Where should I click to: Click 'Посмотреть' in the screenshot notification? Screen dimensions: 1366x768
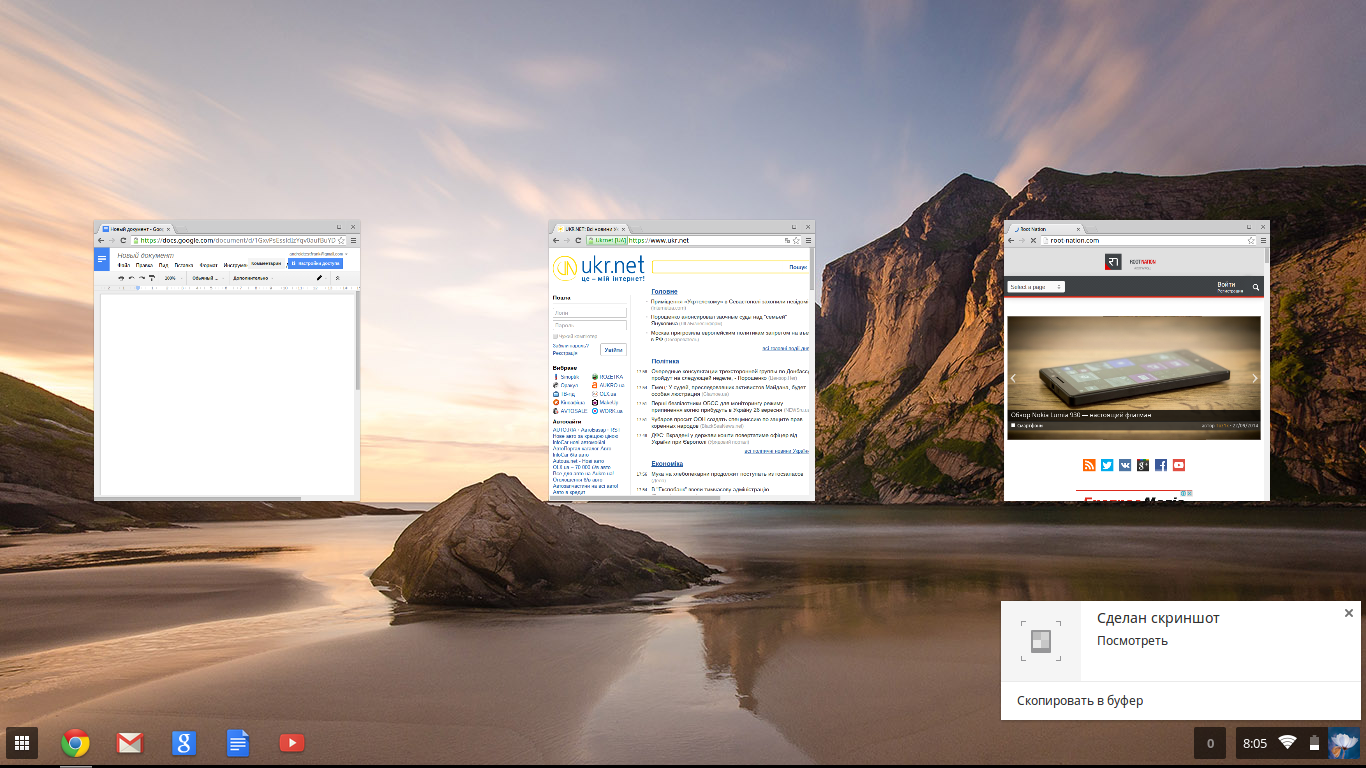[1132, 641]
